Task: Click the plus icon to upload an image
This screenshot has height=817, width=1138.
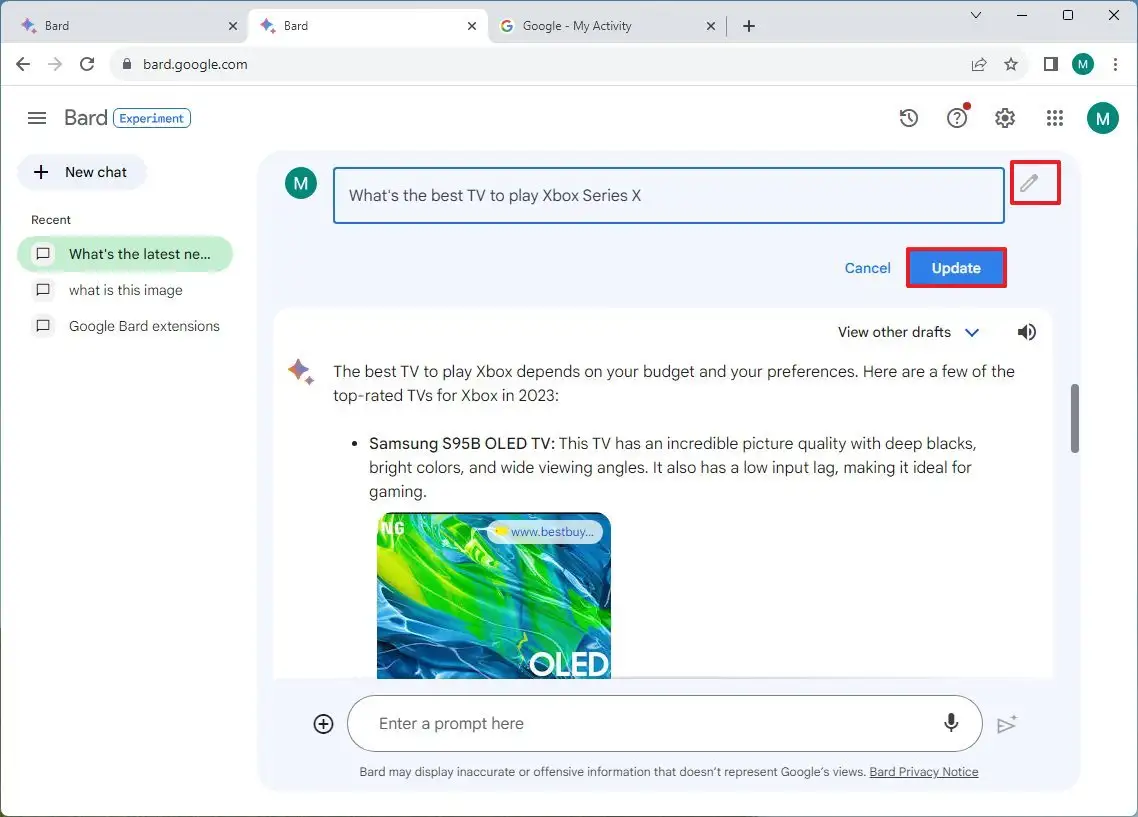Action: click(x=323, y=723)
